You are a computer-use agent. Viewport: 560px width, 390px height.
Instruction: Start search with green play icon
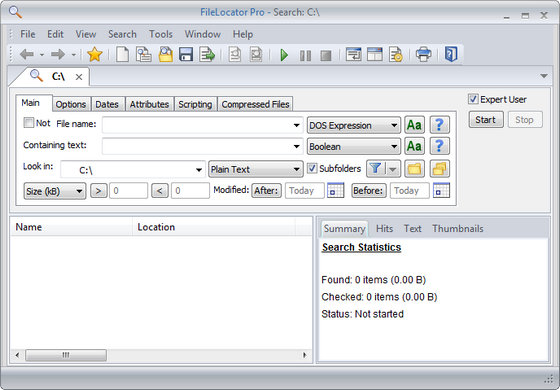pos(284,55)
